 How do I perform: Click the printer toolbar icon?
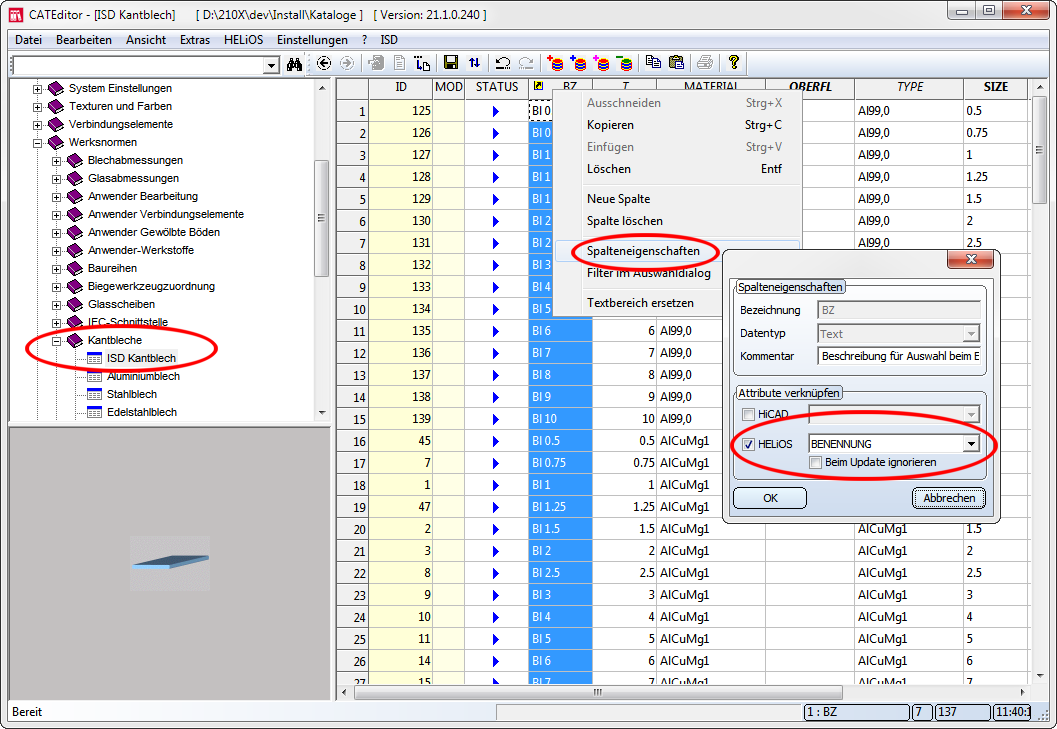pyautogui.click(x=705, y=63)
